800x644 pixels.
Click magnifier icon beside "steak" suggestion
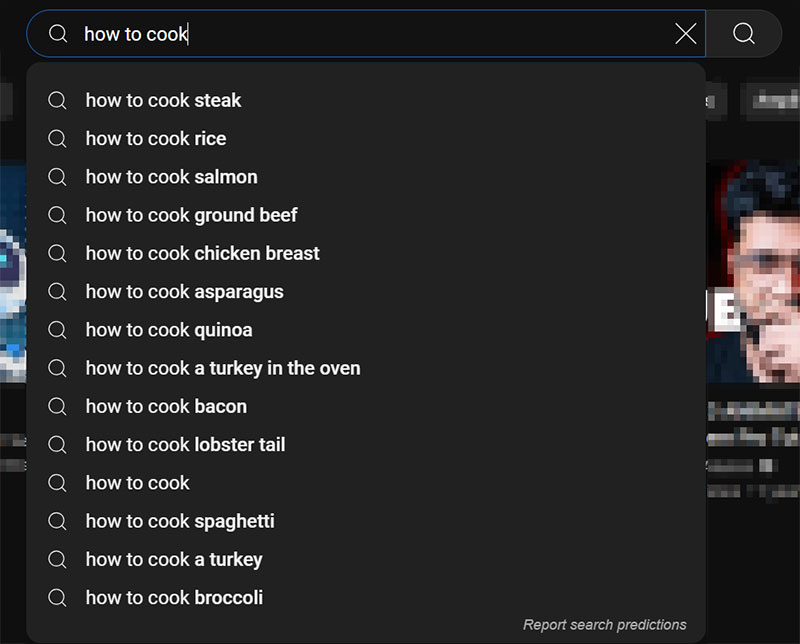click(58, 100)
